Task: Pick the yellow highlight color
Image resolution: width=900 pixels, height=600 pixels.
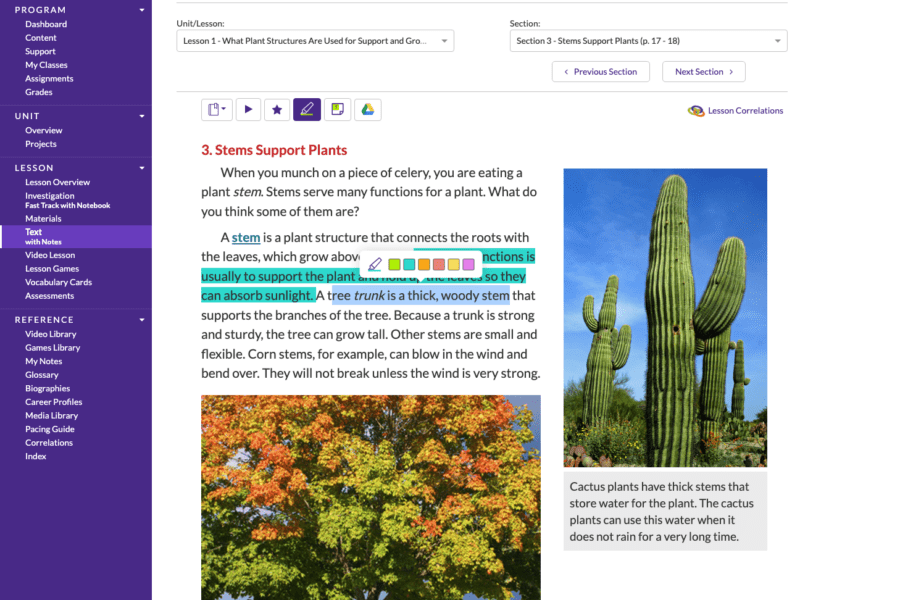Action: click(454, 264)
